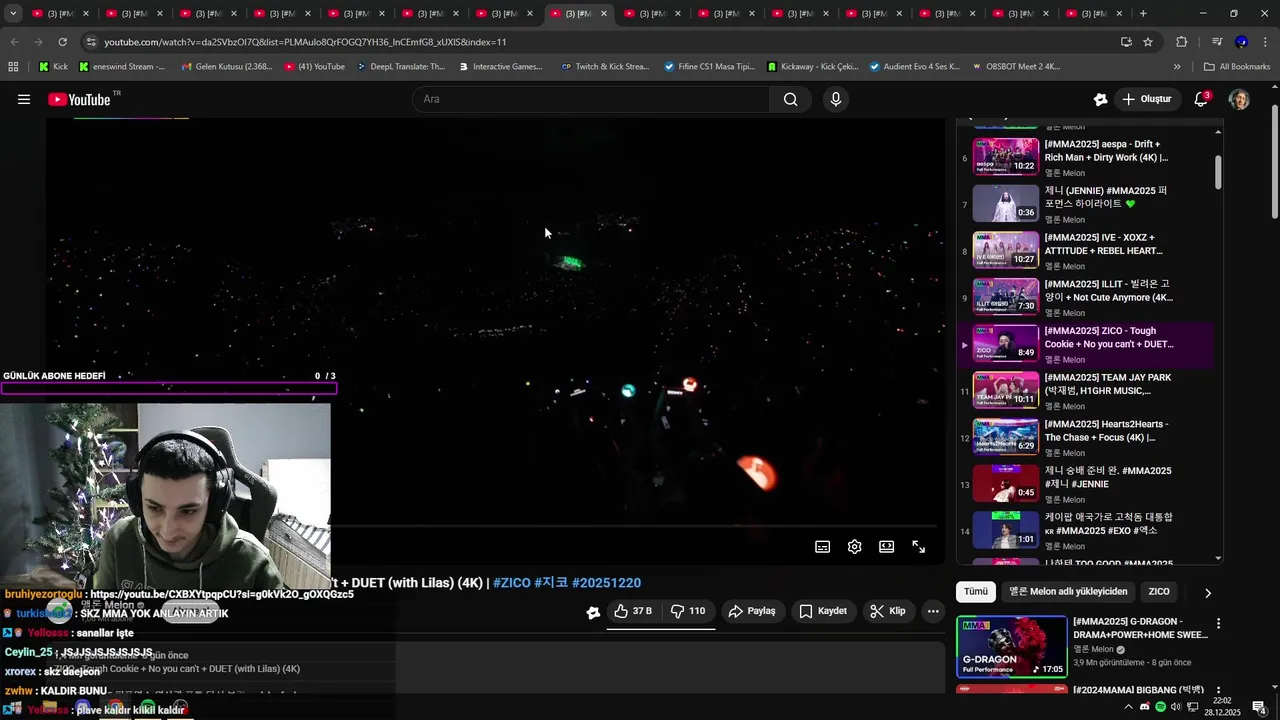Open the Windows notification center
Viewport: 1280px width, 720px height.
(x=1260, y=707)
